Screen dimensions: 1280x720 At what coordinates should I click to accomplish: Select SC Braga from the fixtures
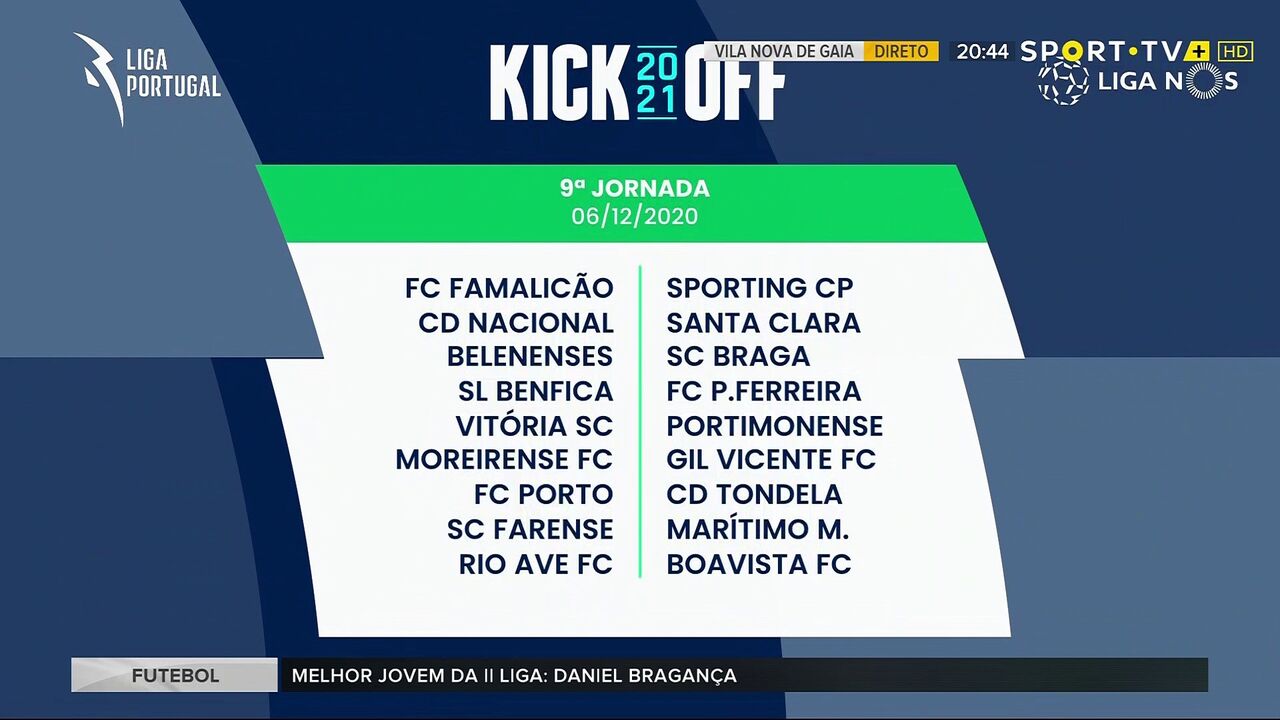[738, 357]
